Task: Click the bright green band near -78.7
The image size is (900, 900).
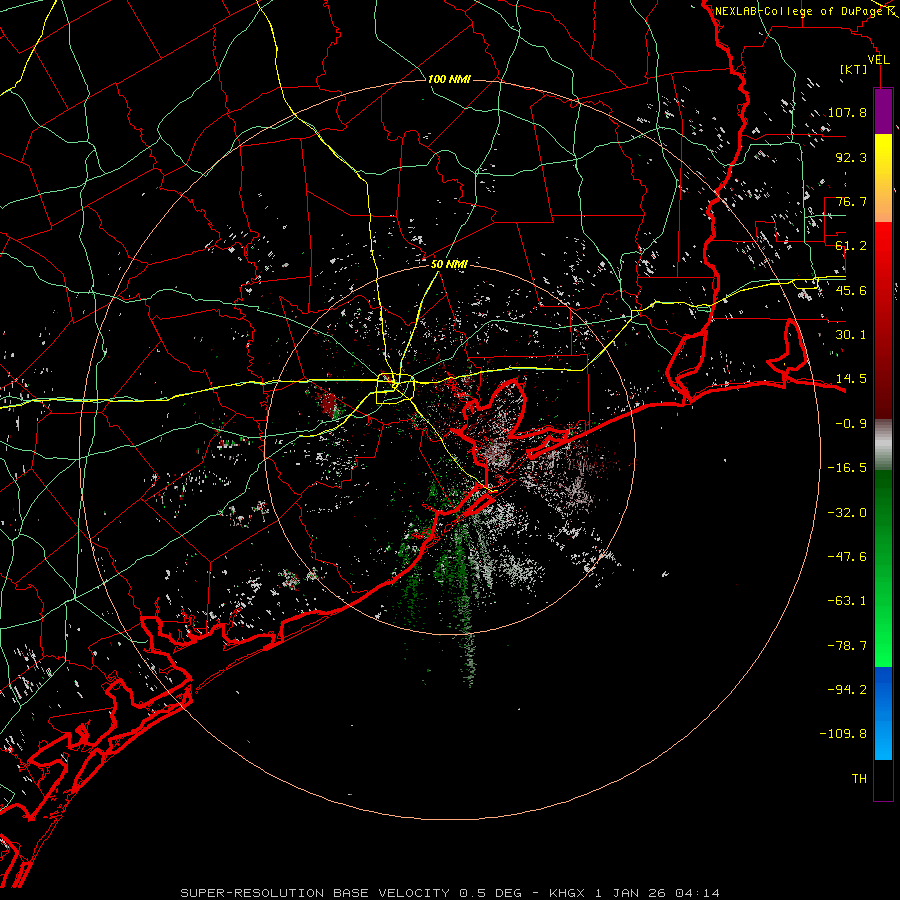Action: [x=883, y=646]
